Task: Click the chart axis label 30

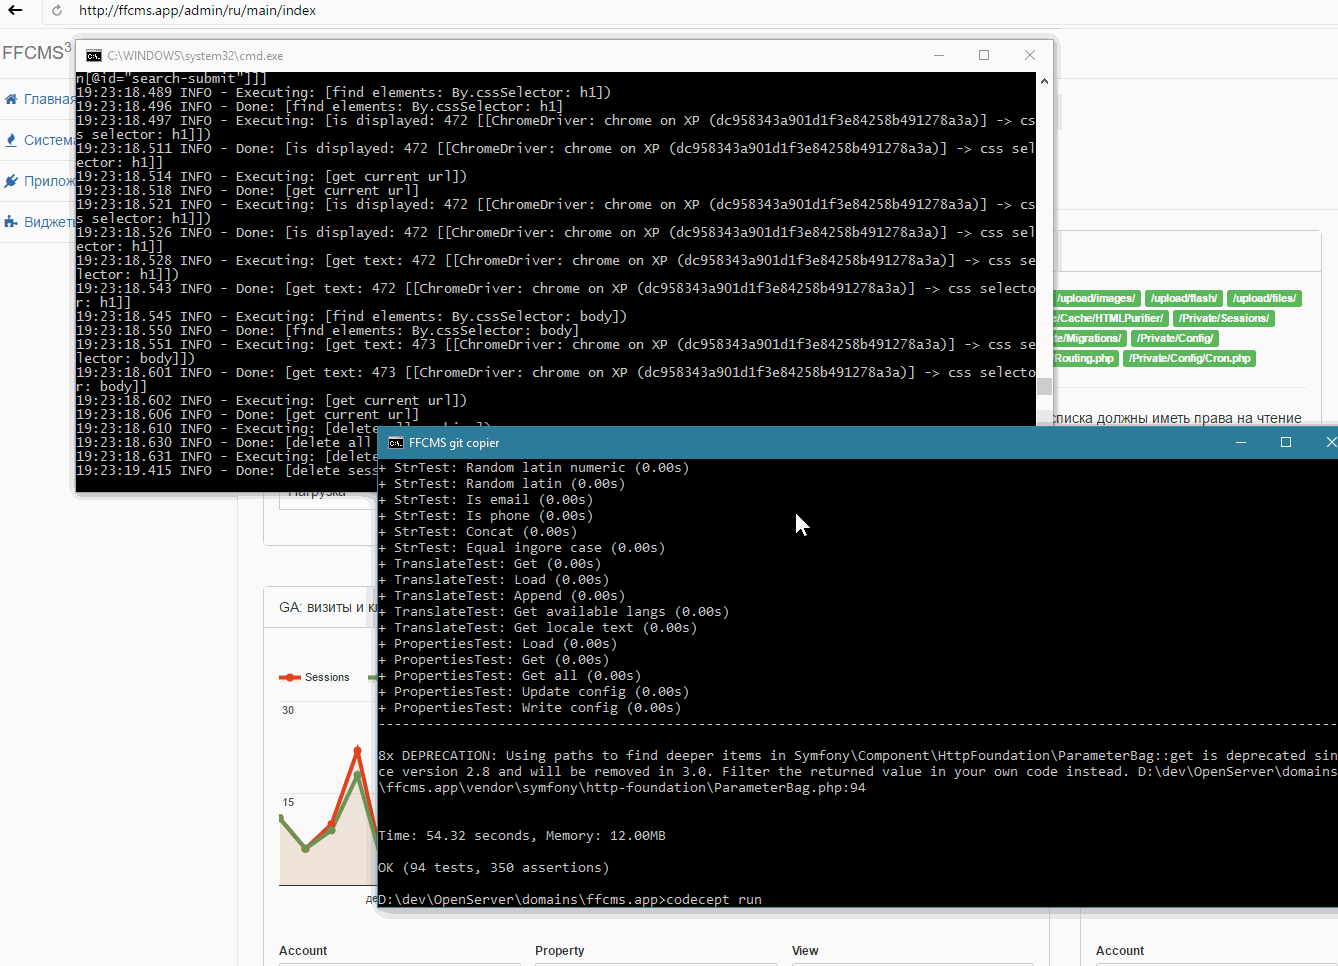Action: 288,710
